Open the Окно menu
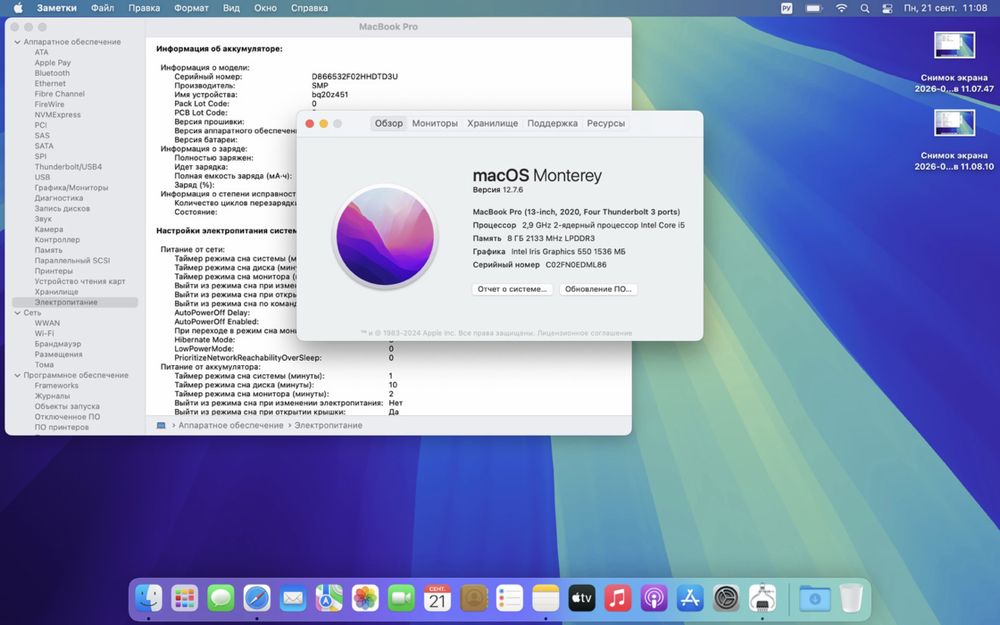1000x625 pixels. pos(265,8)
